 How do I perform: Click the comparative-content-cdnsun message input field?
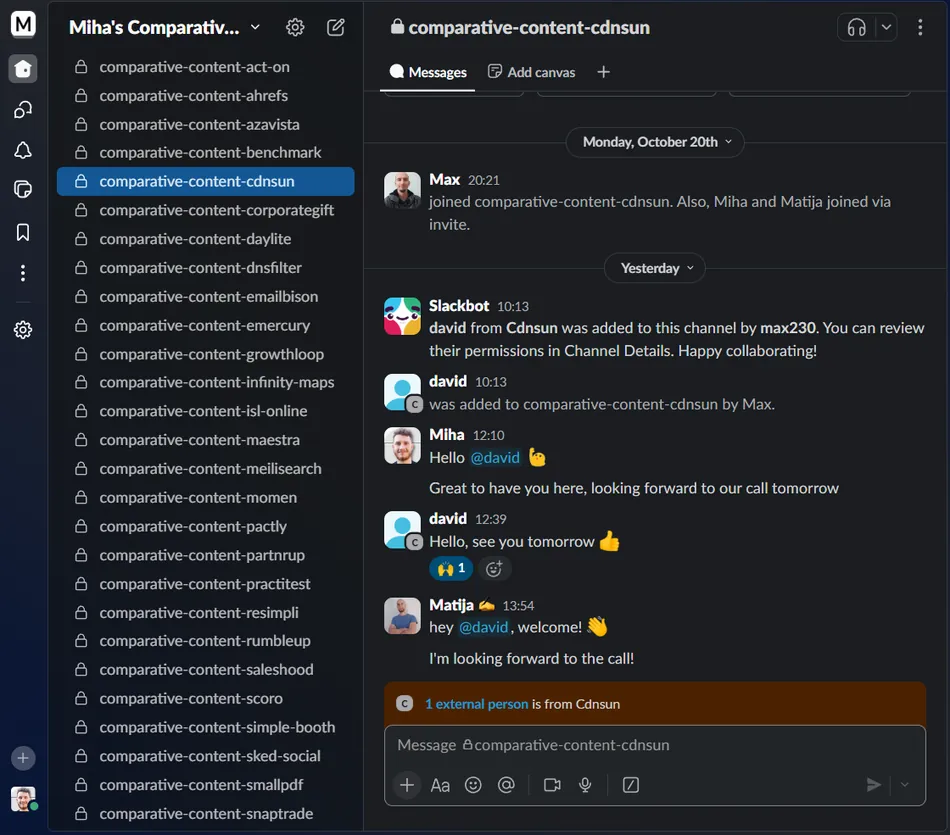[654, 744]
